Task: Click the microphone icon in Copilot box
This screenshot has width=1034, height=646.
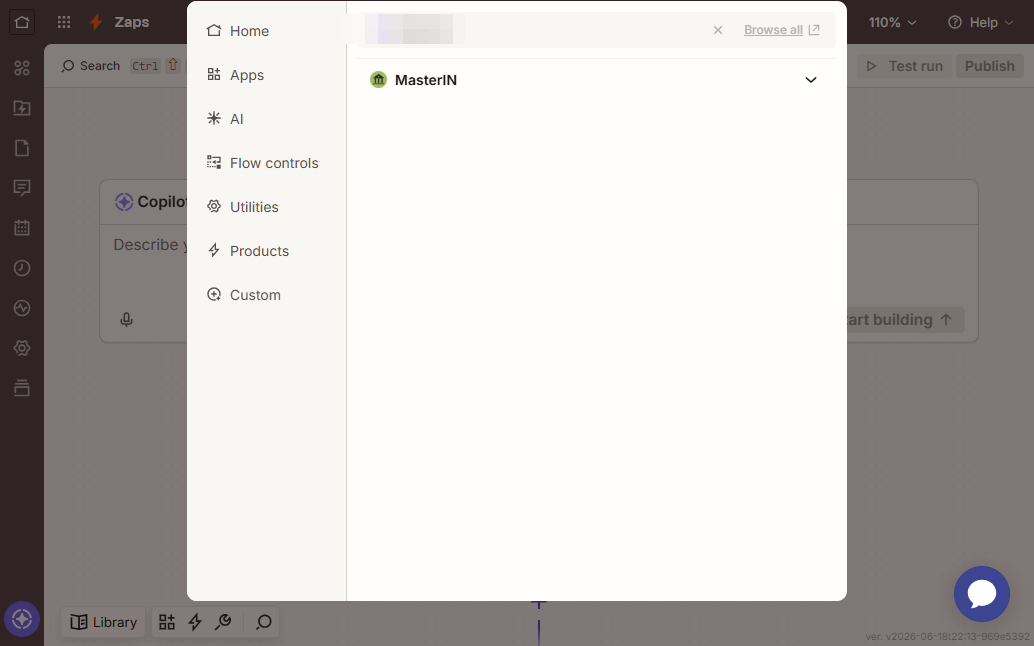Action: (x=127, y=320)
